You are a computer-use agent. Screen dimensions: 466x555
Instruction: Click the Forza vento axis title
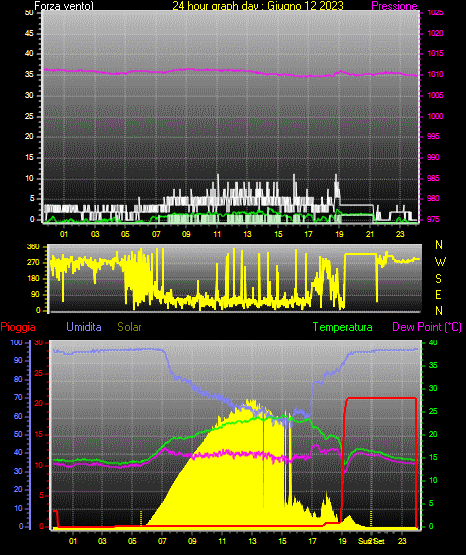pyautogui.click(x=64, y=6)
